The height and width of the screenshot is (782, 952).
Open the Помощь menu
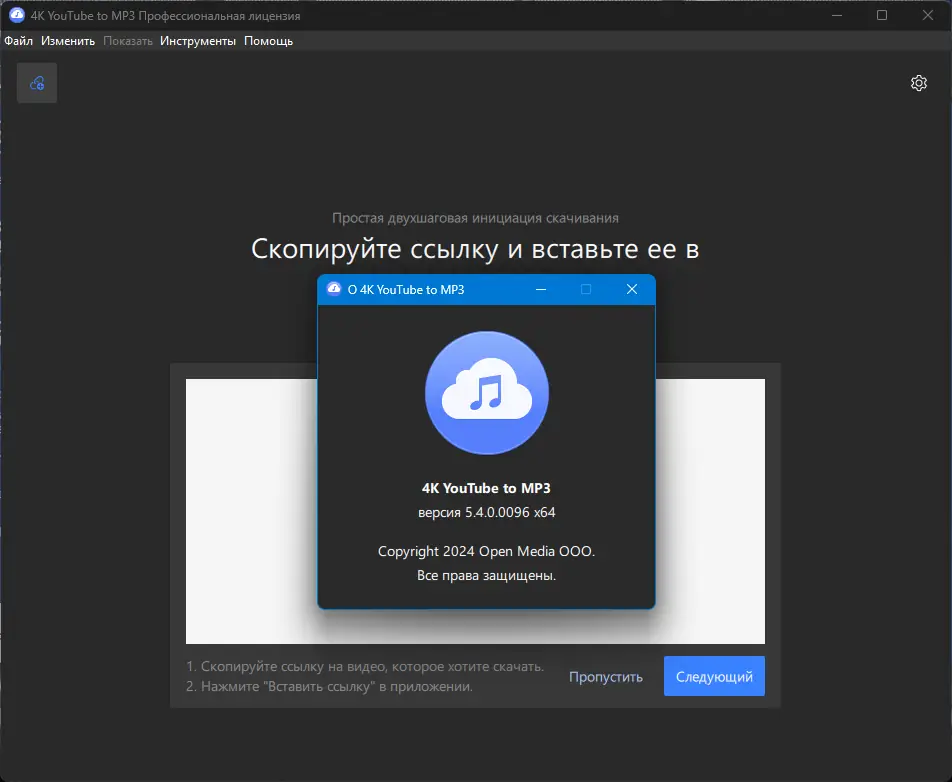[268, 41]
